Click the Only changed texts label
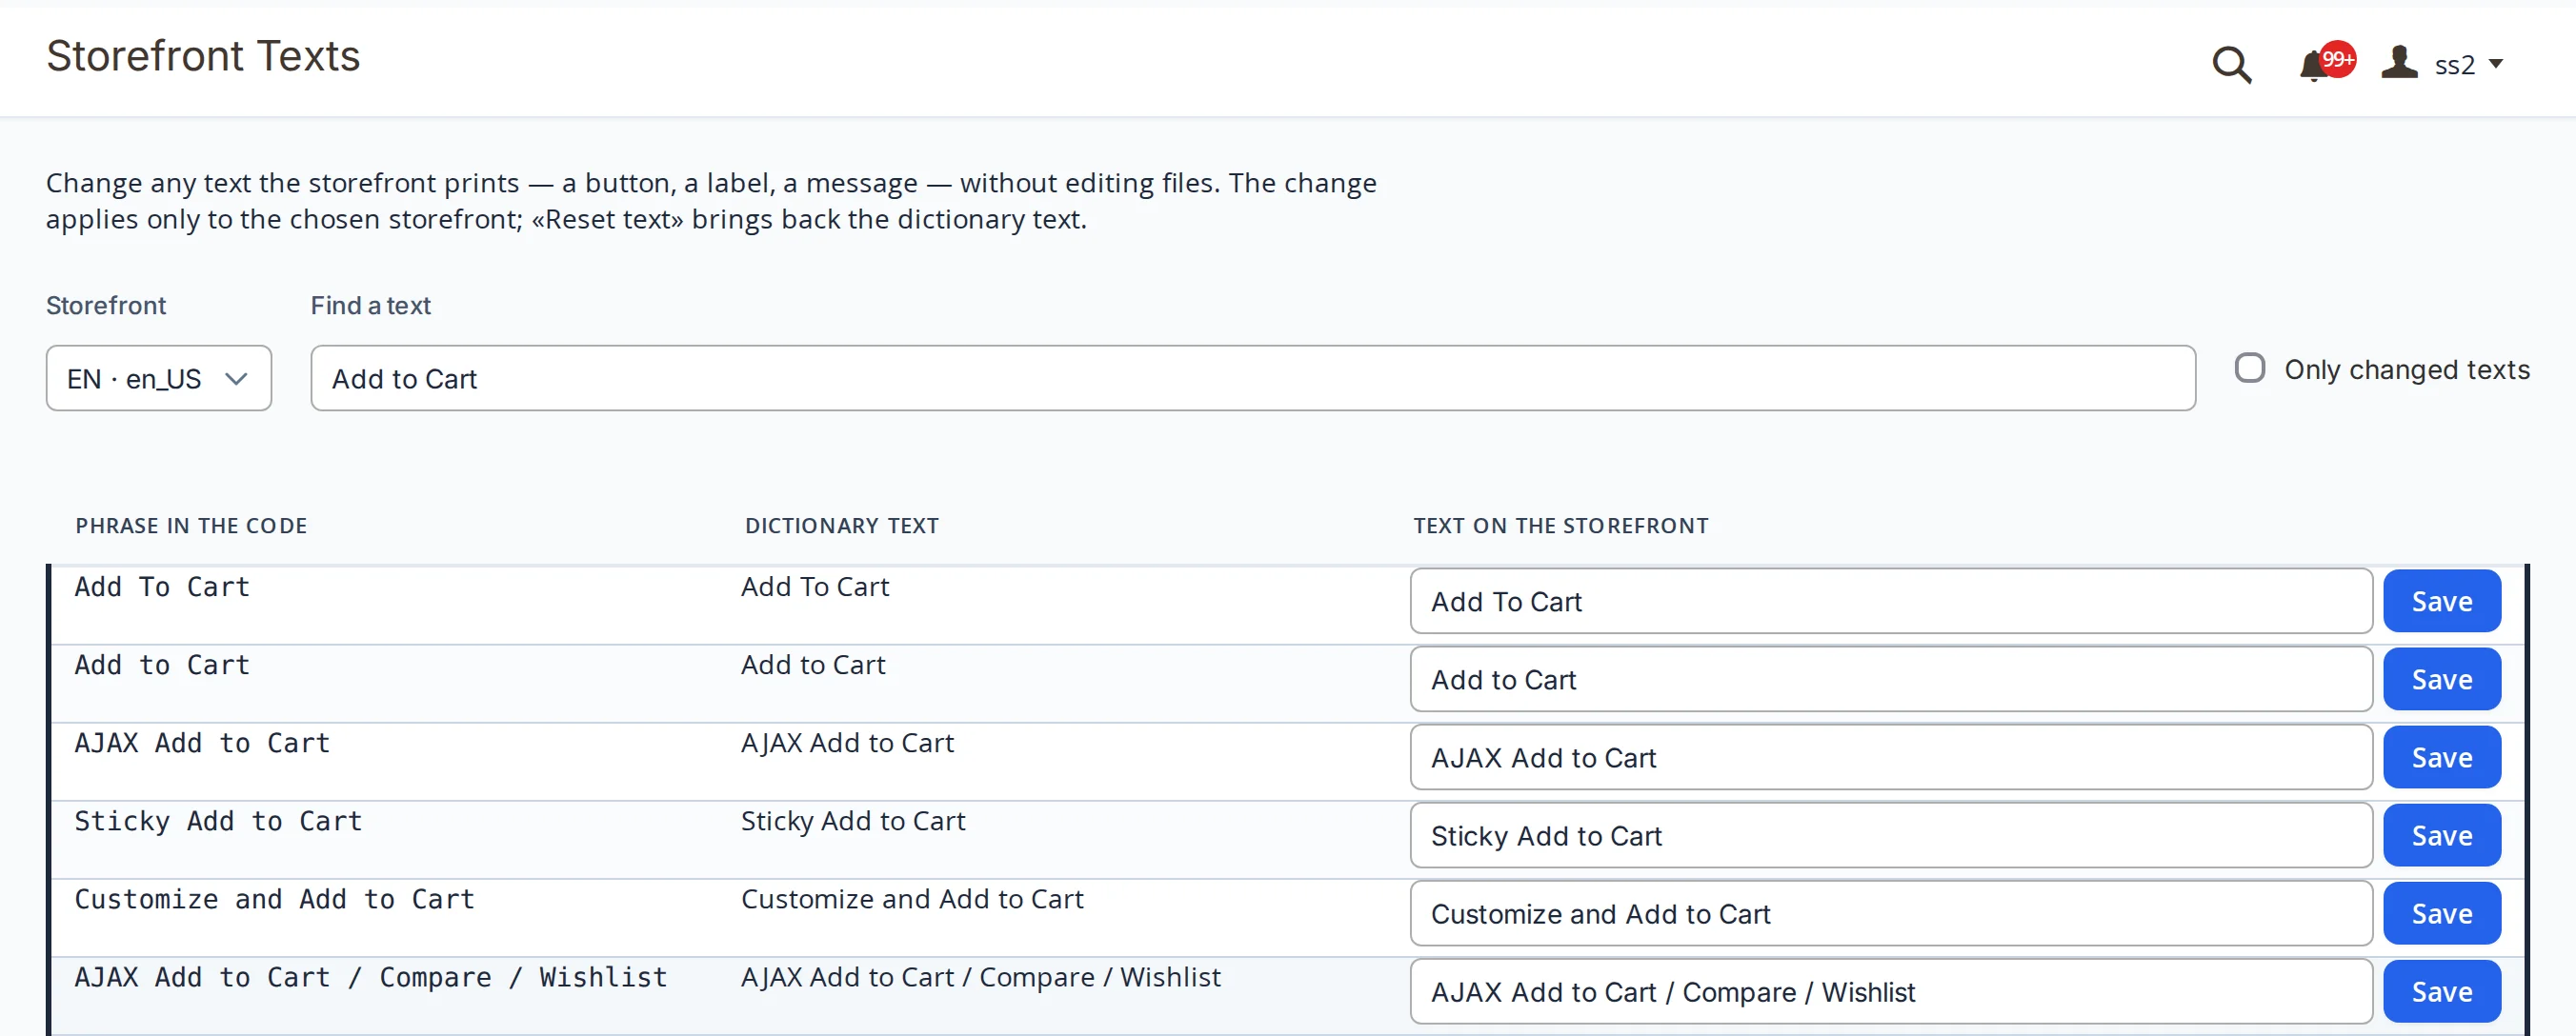Viewport: 2576px width, 1036px height. [x=2407, y=369]
